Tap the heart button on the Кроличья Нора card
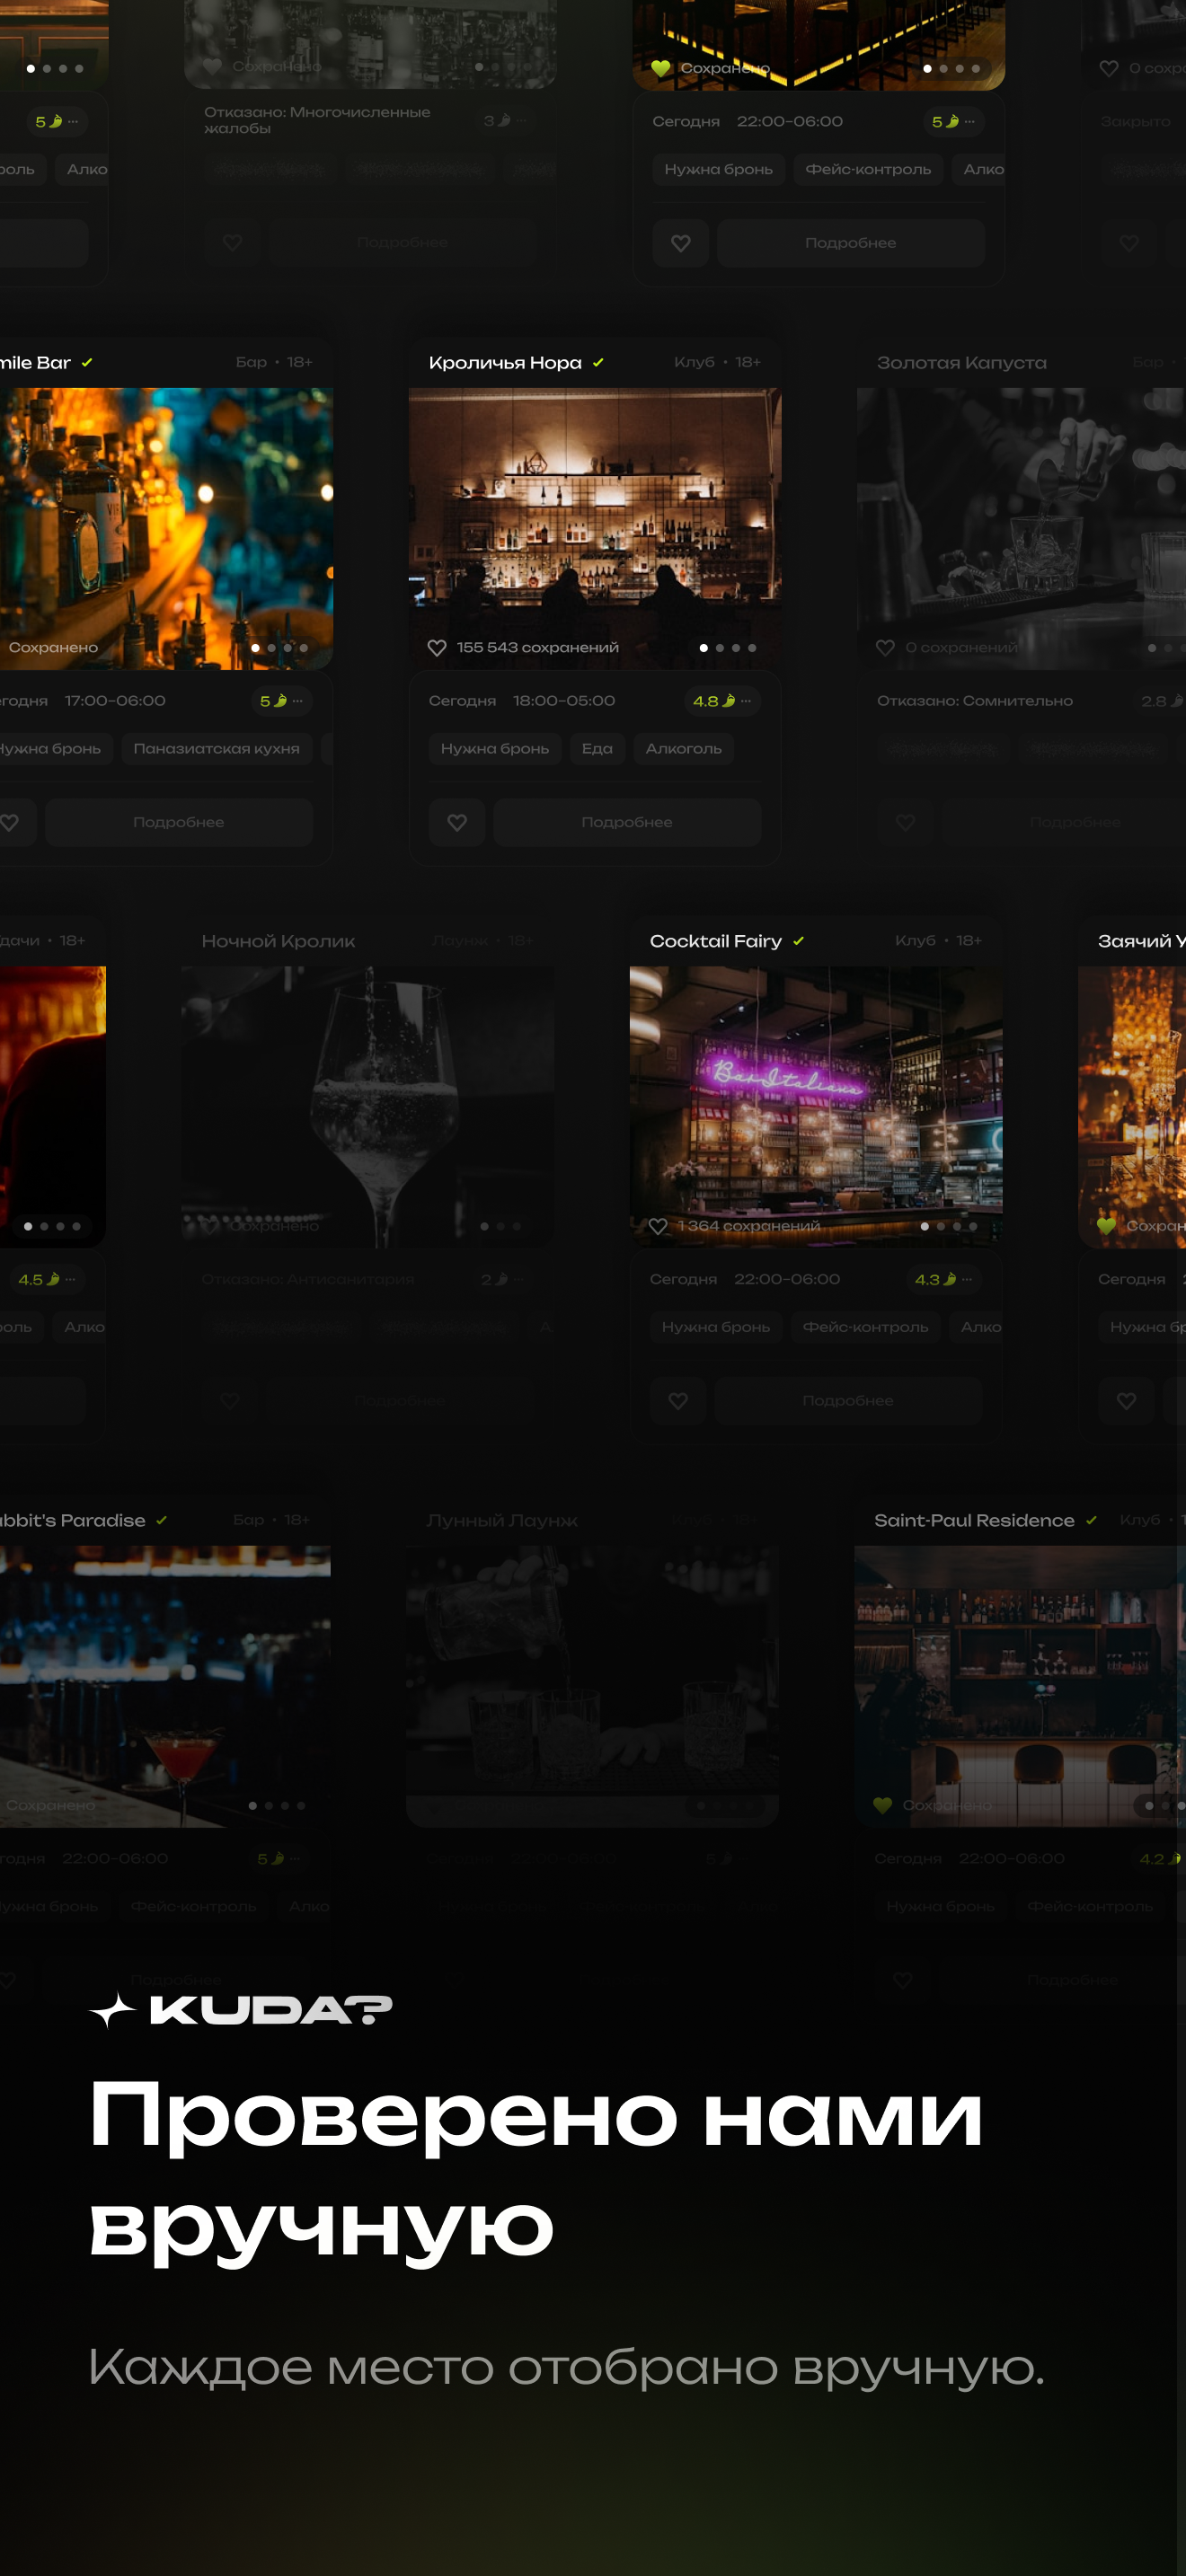The image size is (1186, 2576). (x=457, y=822)
